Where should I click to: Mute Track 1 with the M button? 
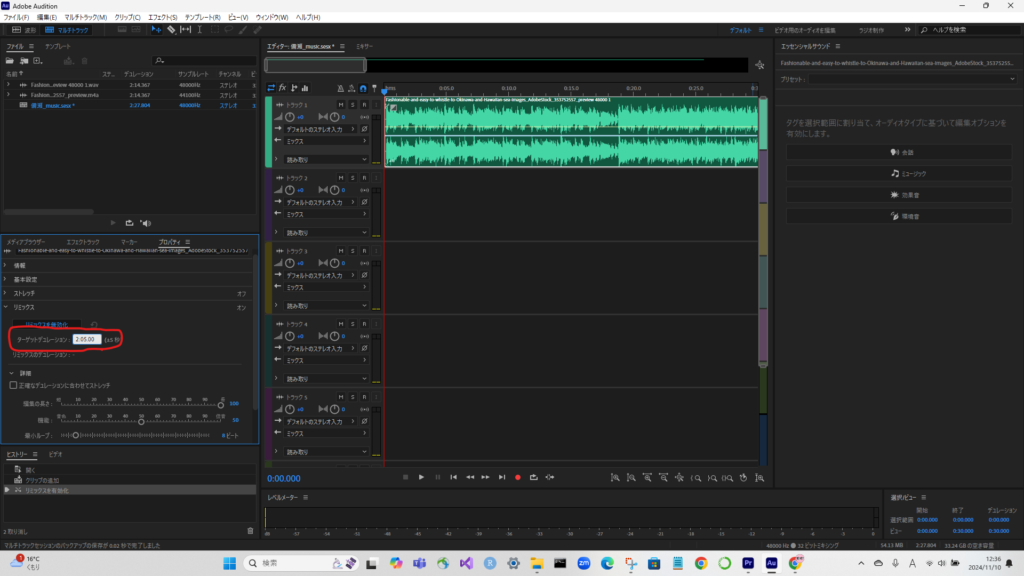tap(341, 104)
